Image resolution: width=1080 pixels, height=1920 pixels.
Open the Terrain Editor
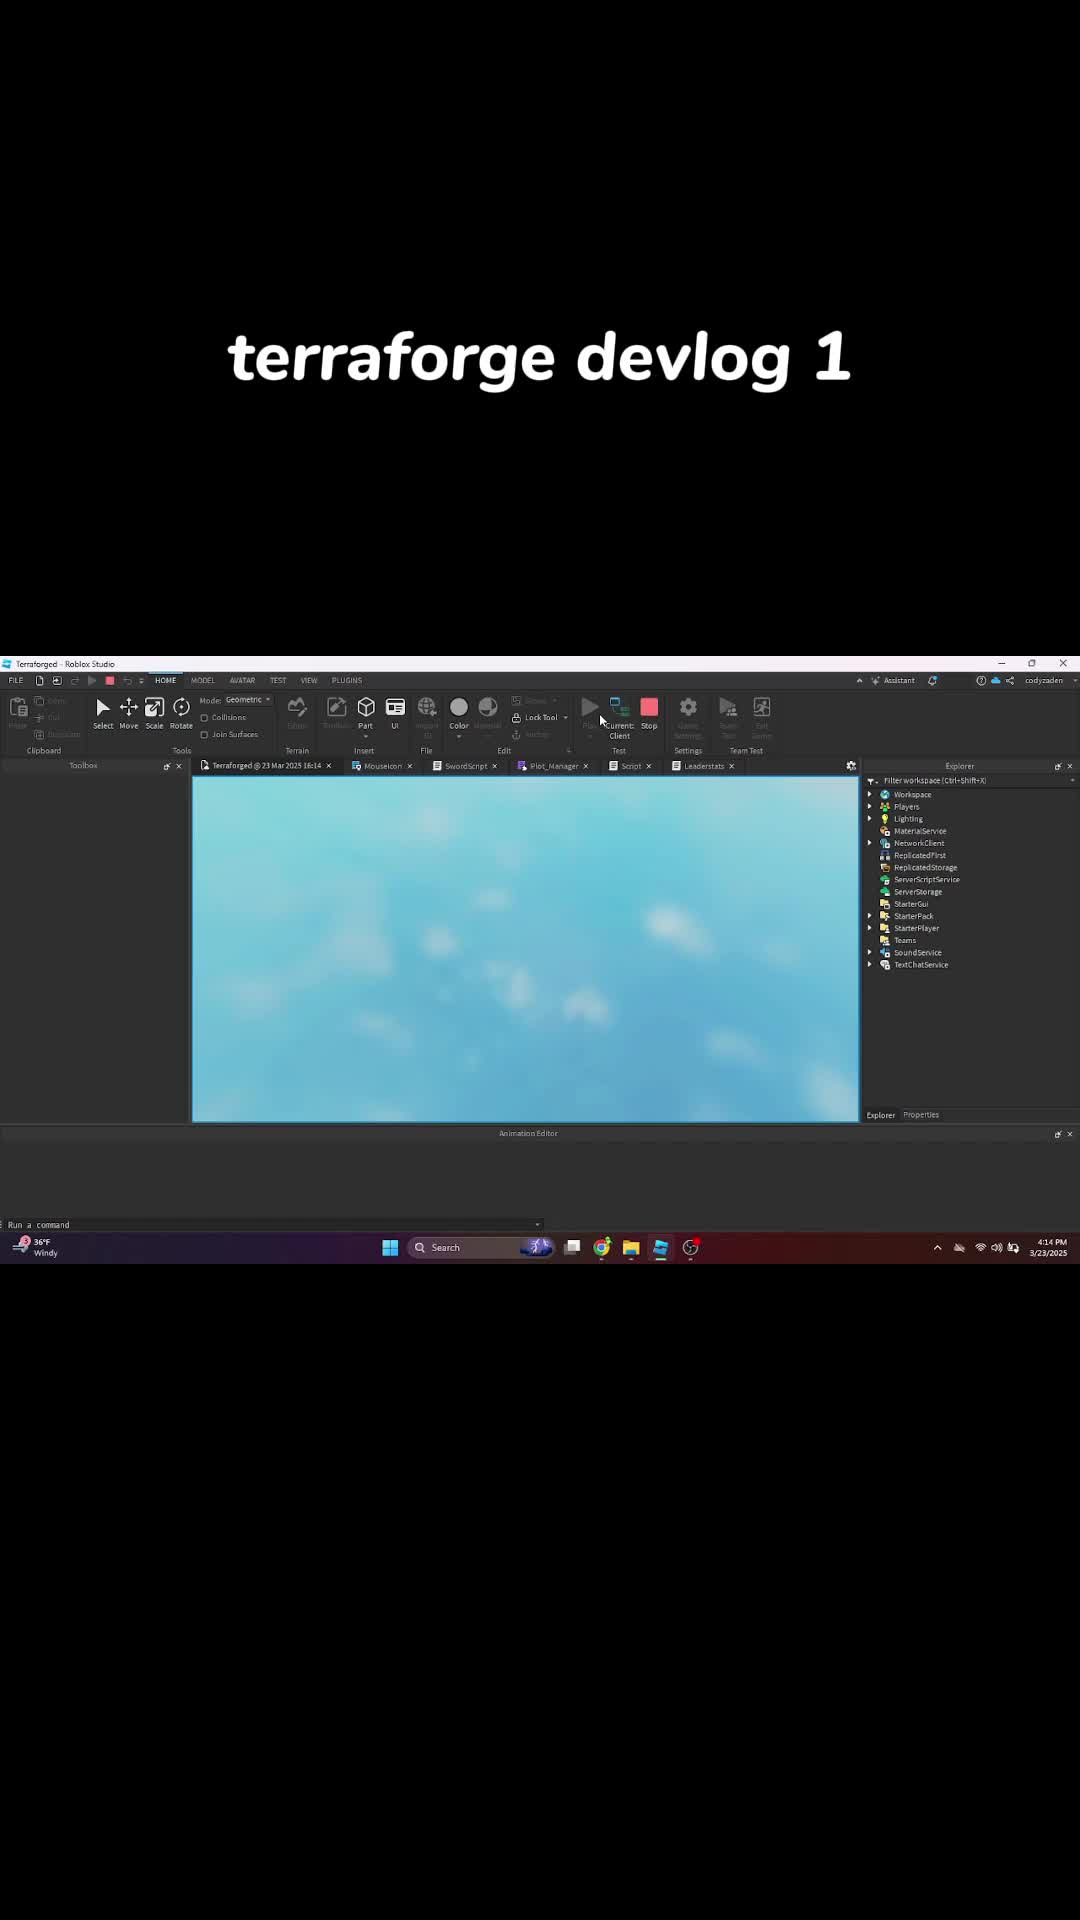[297, 713]
